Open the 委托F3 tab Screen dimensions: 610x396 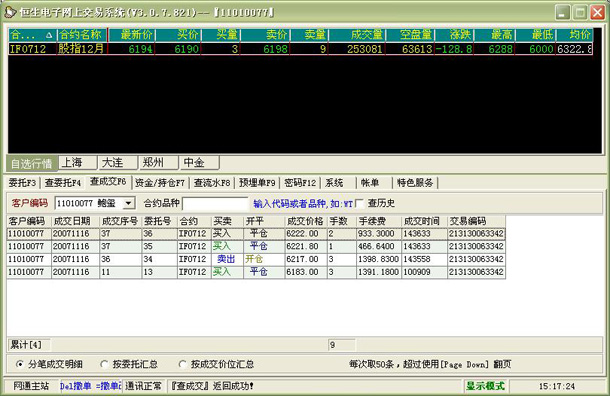(x=23, y=182)
